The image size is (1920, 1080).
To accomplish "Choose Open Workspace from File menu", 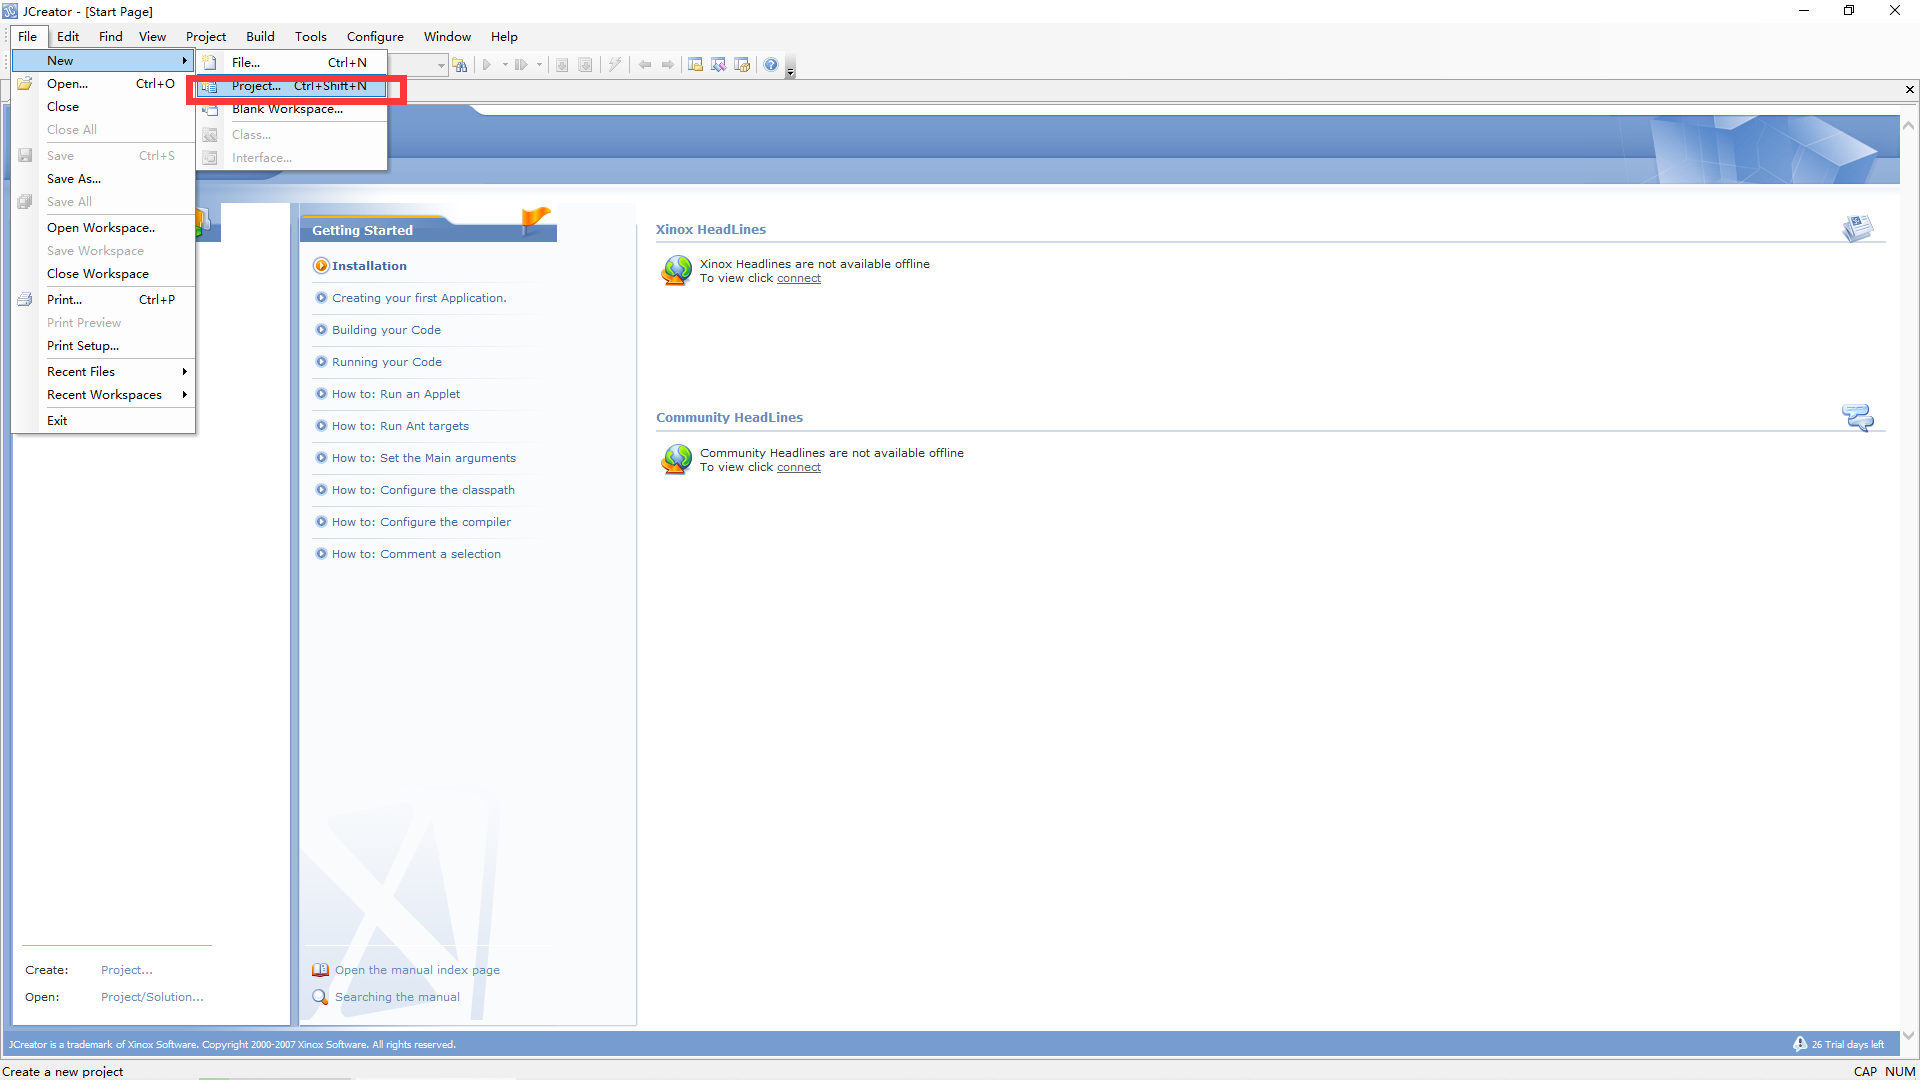I will click(x=100, y=228).
